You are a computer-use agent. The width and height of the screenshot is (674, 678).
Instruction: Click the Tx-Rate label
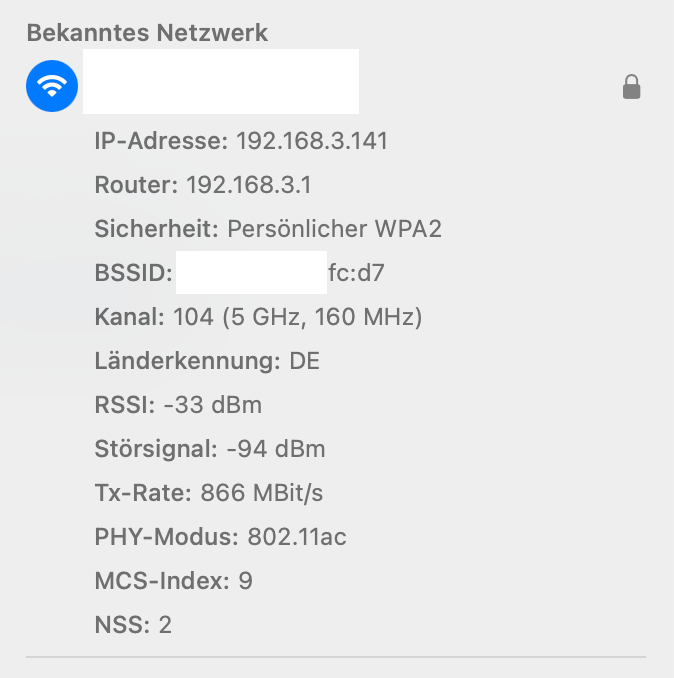pos(143,493)
